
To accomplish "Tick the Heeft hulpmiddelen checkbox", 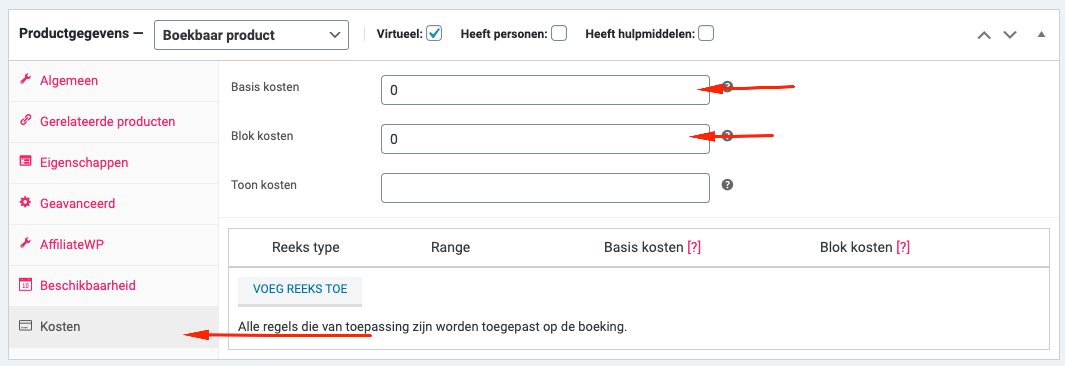I will coord(706,33).
